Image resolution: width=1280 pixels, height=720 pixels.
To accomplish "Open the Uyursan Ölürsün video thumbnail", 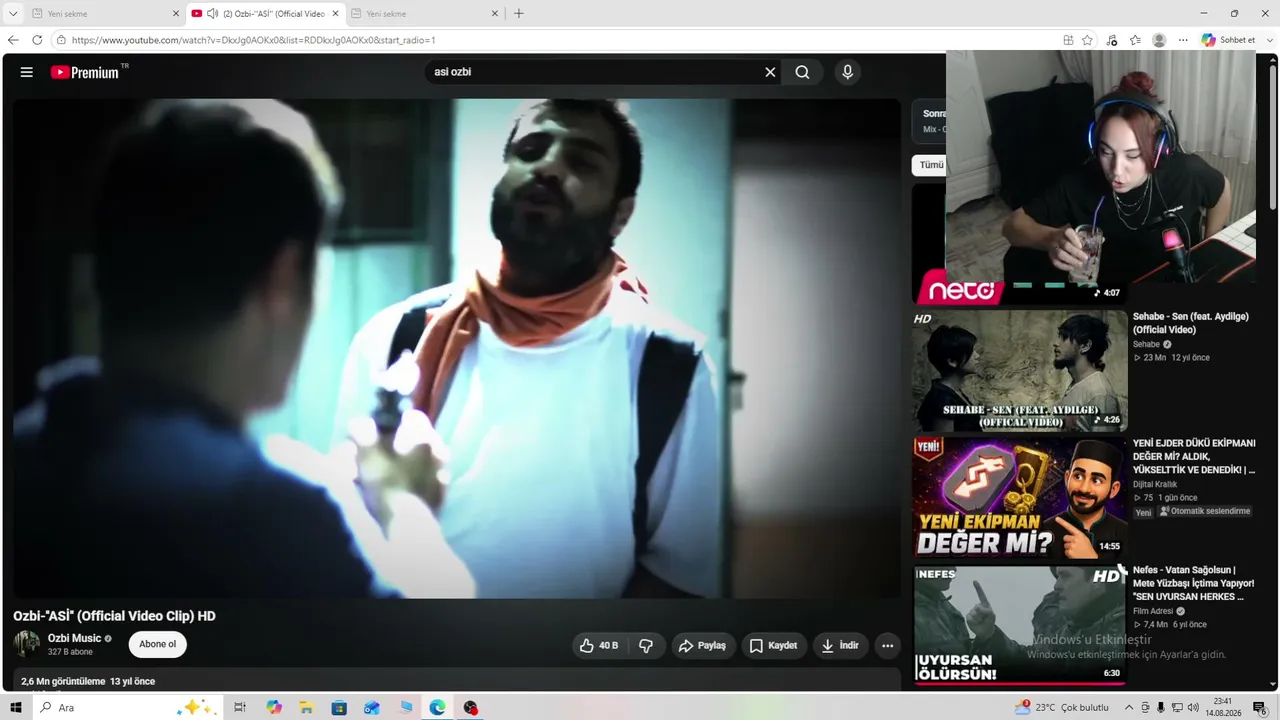I will tap(1020, 624).
